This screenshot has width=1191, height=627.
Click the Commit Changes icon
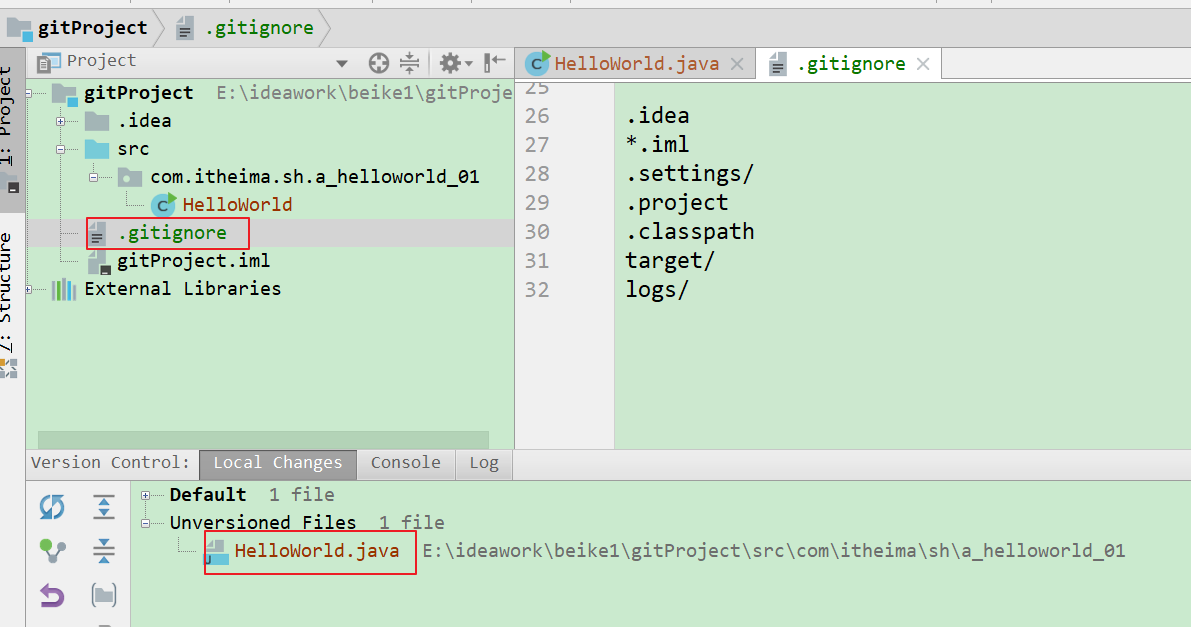[52, 551]
